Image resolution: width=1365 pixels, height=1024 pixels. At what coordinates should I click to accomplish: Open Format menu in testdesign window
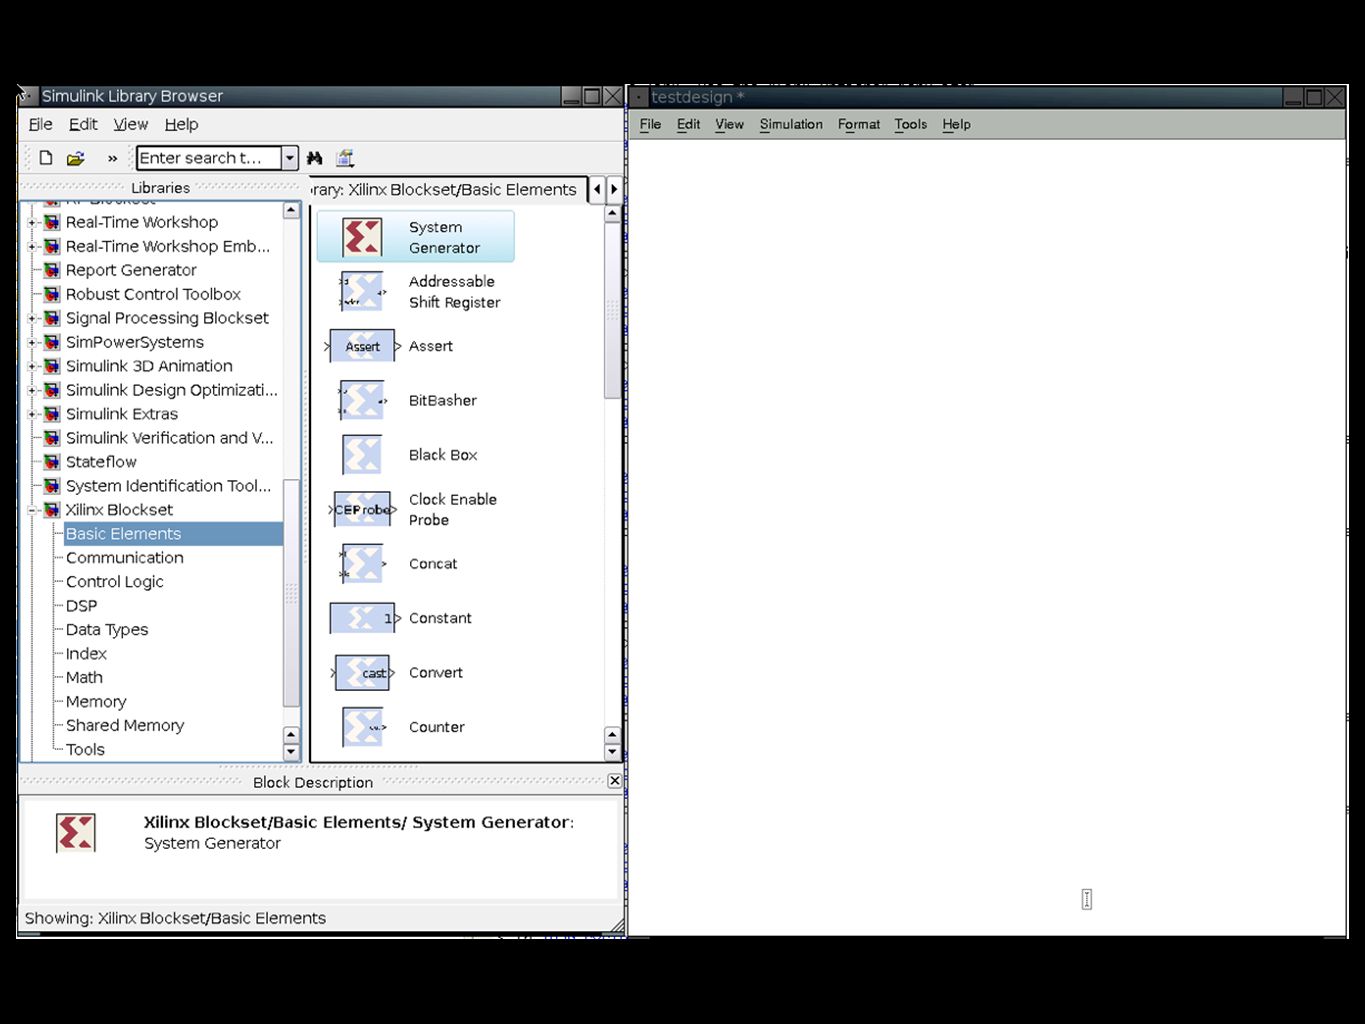pos(859,124)
